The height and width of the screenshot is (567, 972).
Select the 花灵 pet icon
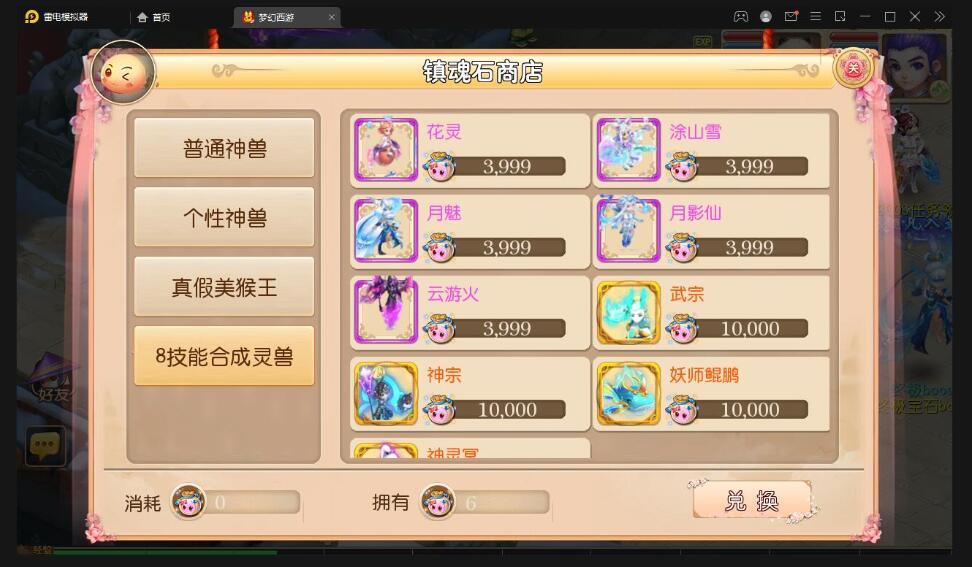tap(386, 150)
